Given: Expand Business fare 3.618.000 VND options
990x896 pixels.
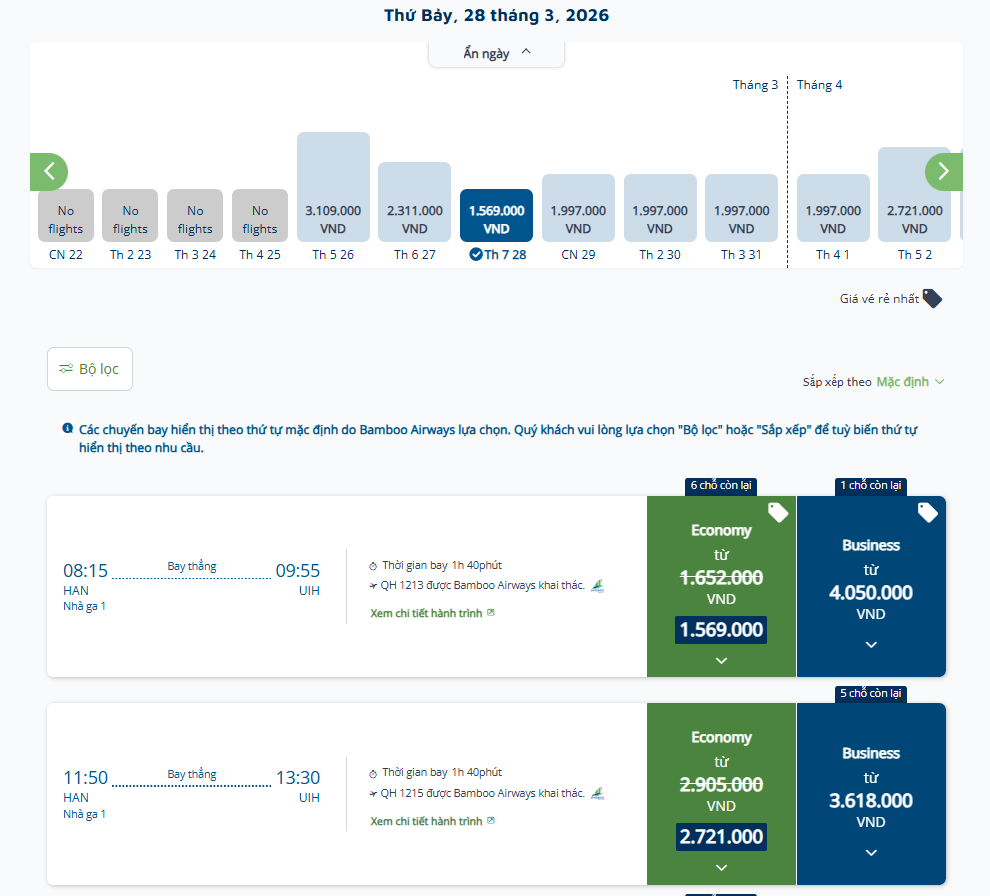Looking at the screenshot, I should point(871,852).
